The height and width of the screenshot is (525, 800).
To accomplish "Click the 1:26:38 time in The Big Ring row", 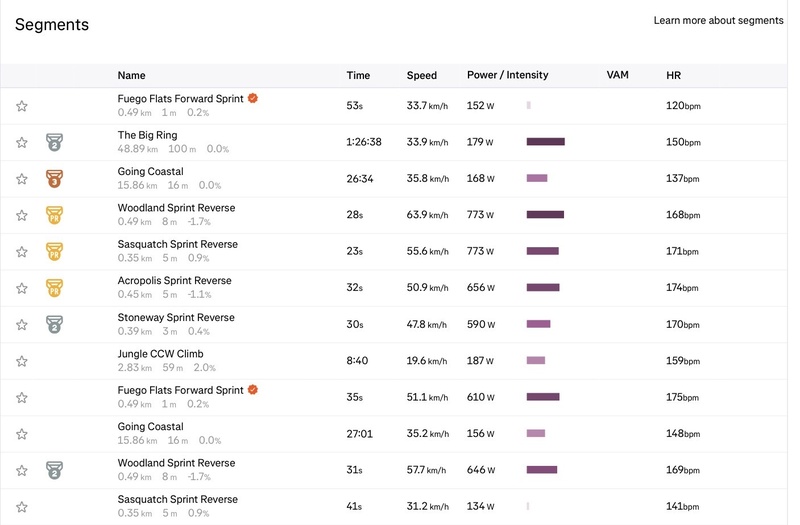I will (x=364, y=142).
